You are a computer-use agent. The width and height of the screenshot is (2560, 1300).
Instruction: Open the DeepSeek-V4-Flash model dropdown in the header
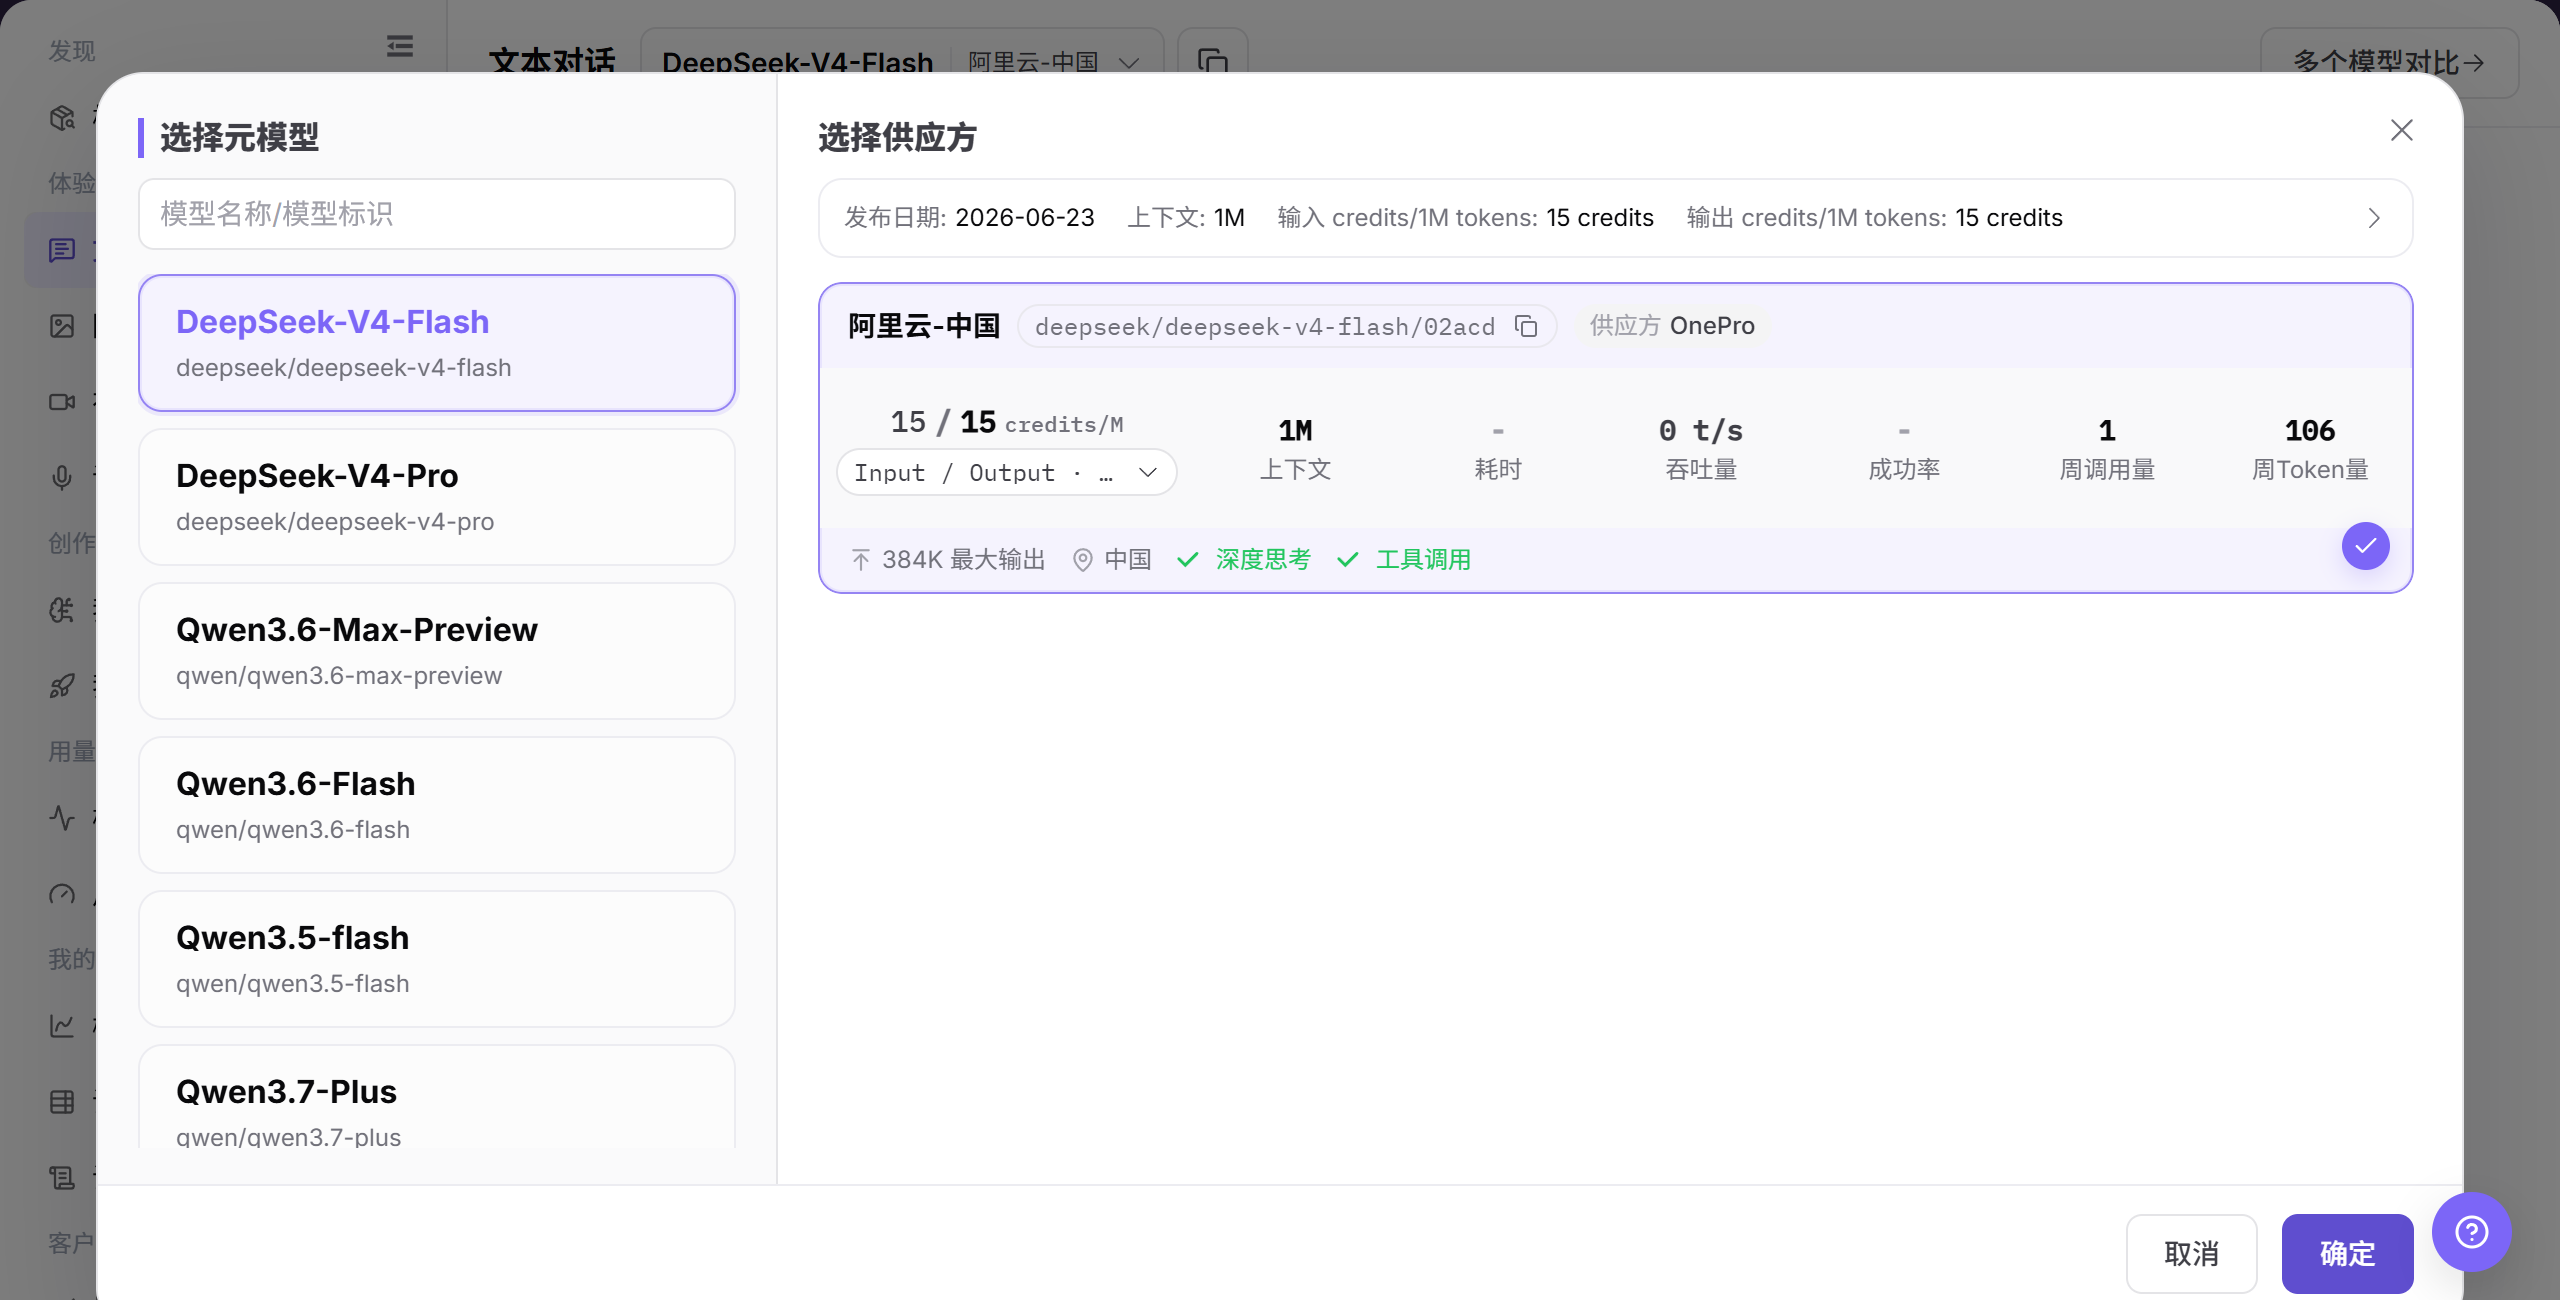902,62
